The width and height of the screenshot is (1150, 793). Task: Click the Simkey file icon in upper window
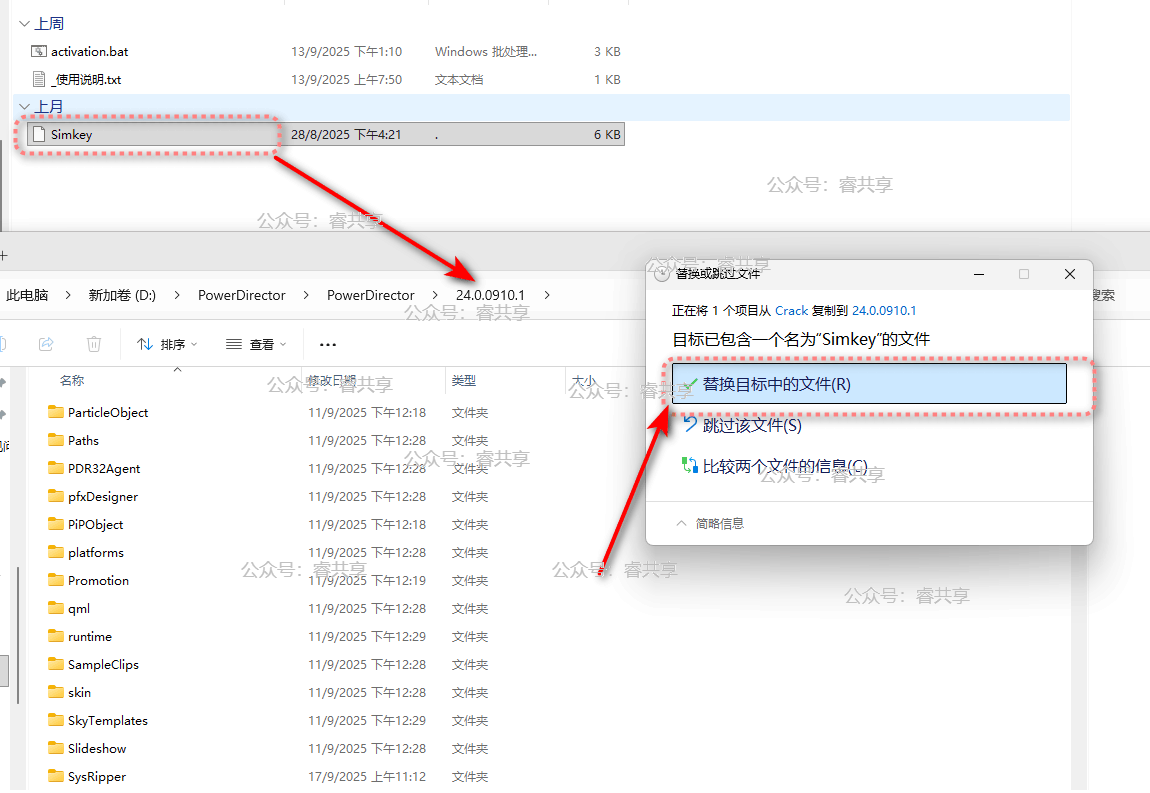[39, 134]
